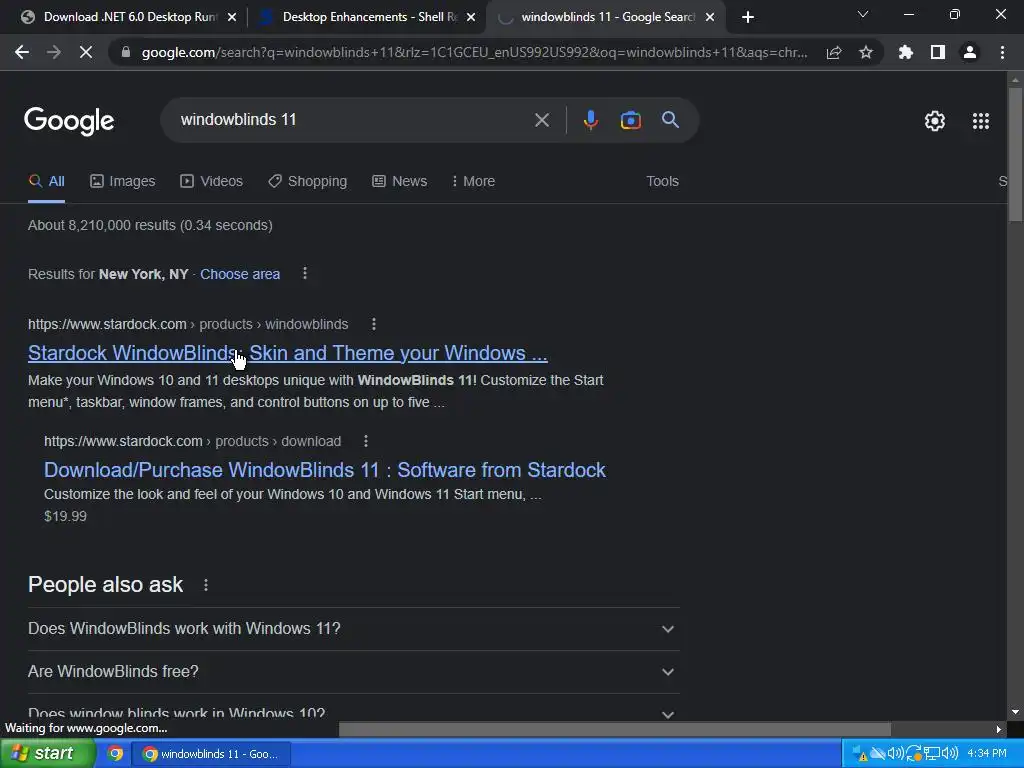Switch to Desktop Enhancements - Shell tab
1024x768 pixels.
point(366,17)
